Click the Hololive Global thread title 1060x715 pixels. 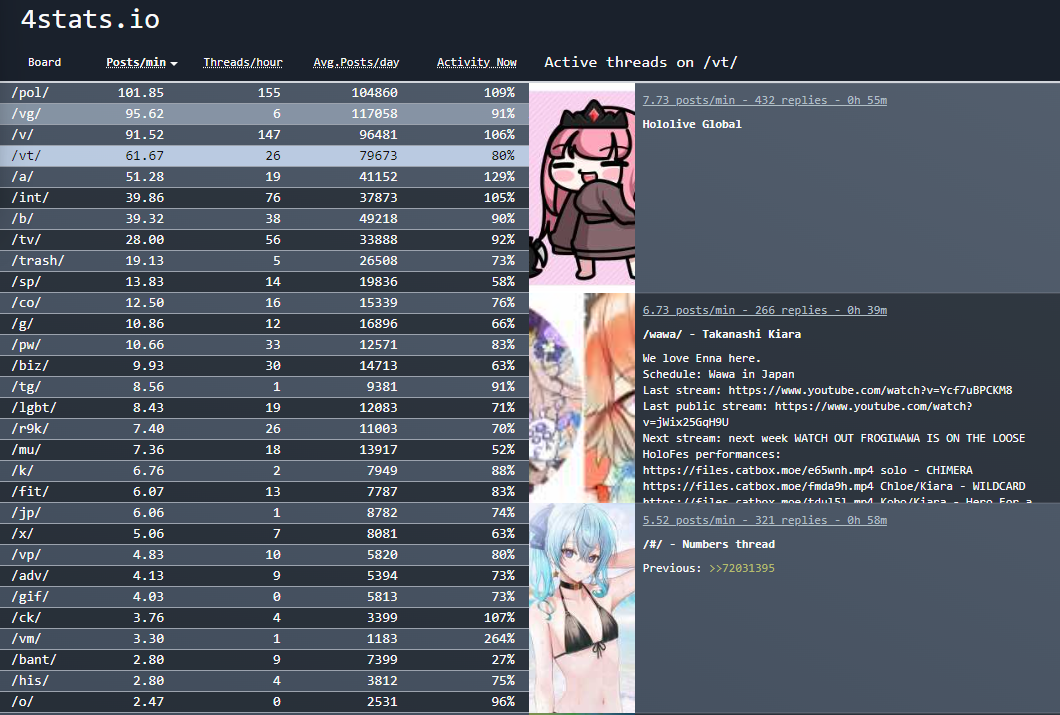click(692, 124)
